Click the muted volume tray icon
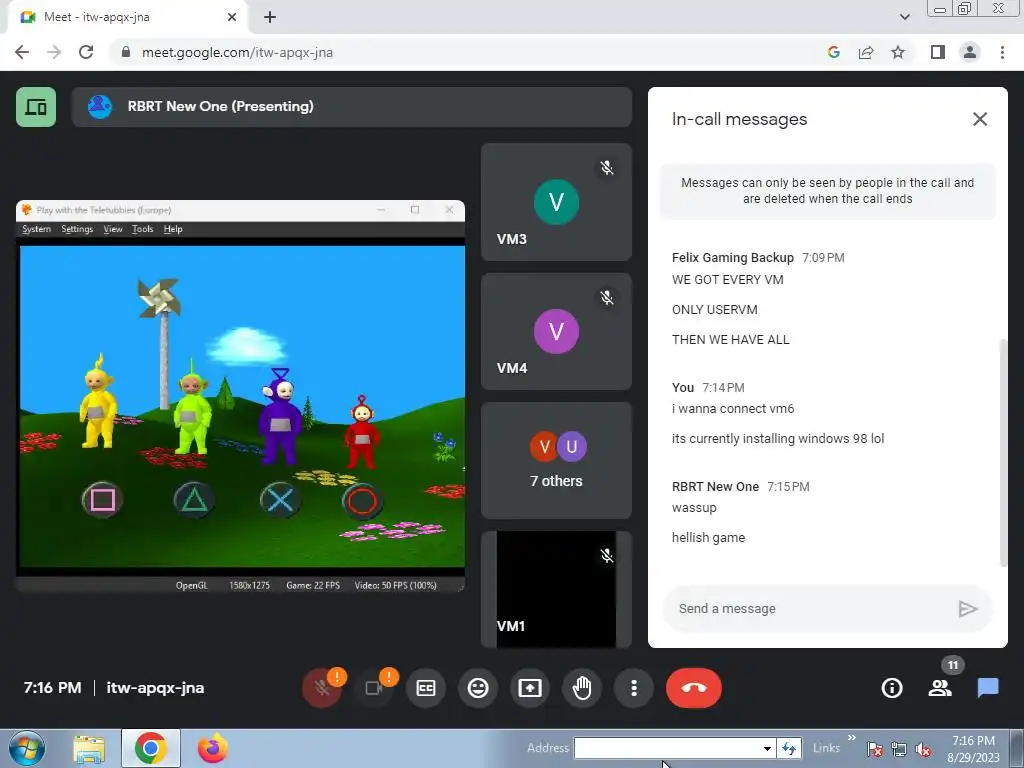Screen dimensions: 1024x768 923,749
